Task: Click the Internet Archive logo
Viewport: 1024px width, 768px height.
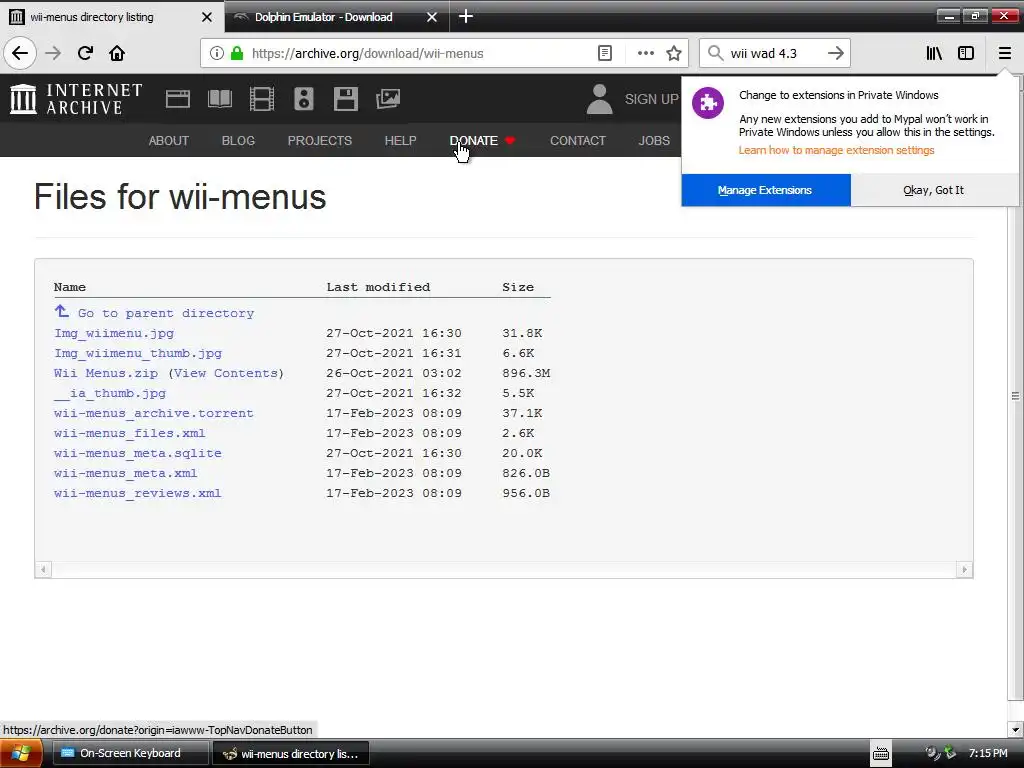Action: coord(76,99)
